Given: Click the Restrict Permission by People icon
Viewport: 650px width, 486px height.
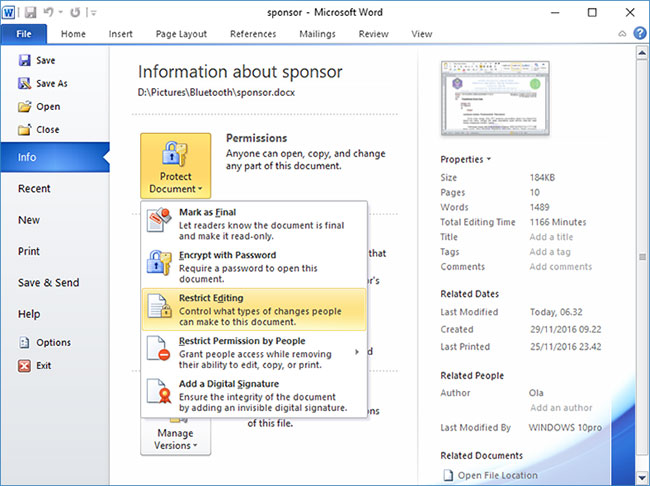Looking at the screenshot, I should coord(159,348).
